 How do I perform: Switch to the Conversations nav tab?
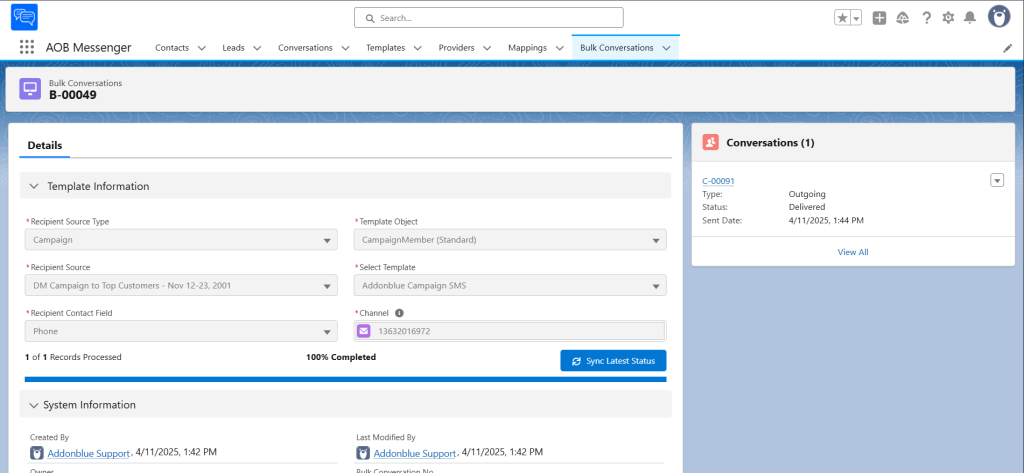click(305, 48)
